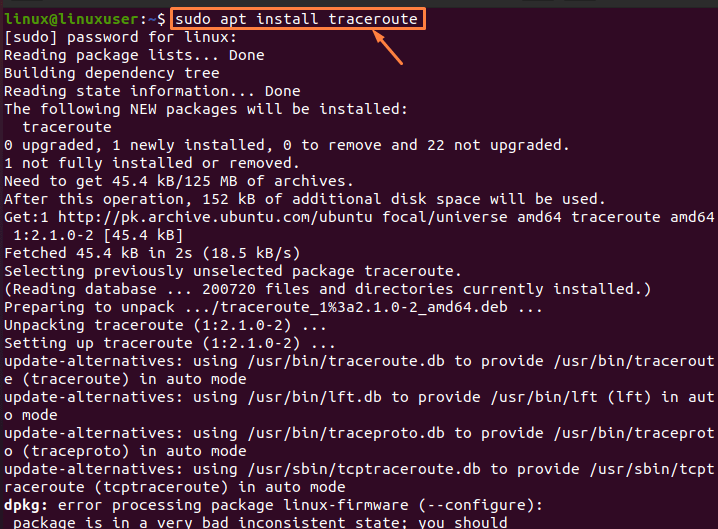Click 'o (traceproto) in auto mode' line

tap(125, 451)
